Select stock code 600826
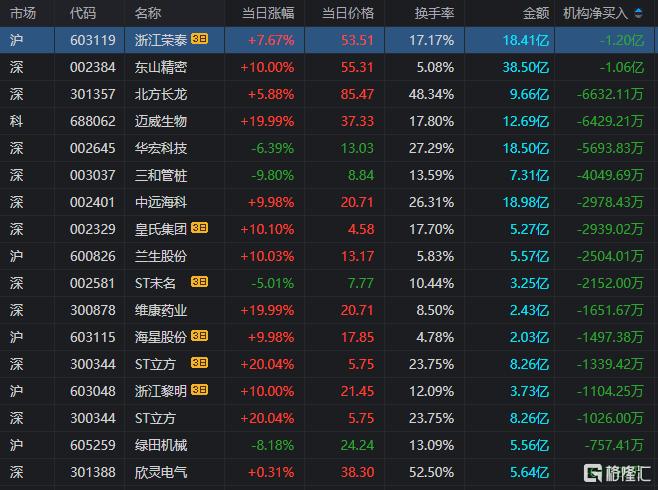Image resolution: width=658 pixels, height=490 pixels. 93,256
